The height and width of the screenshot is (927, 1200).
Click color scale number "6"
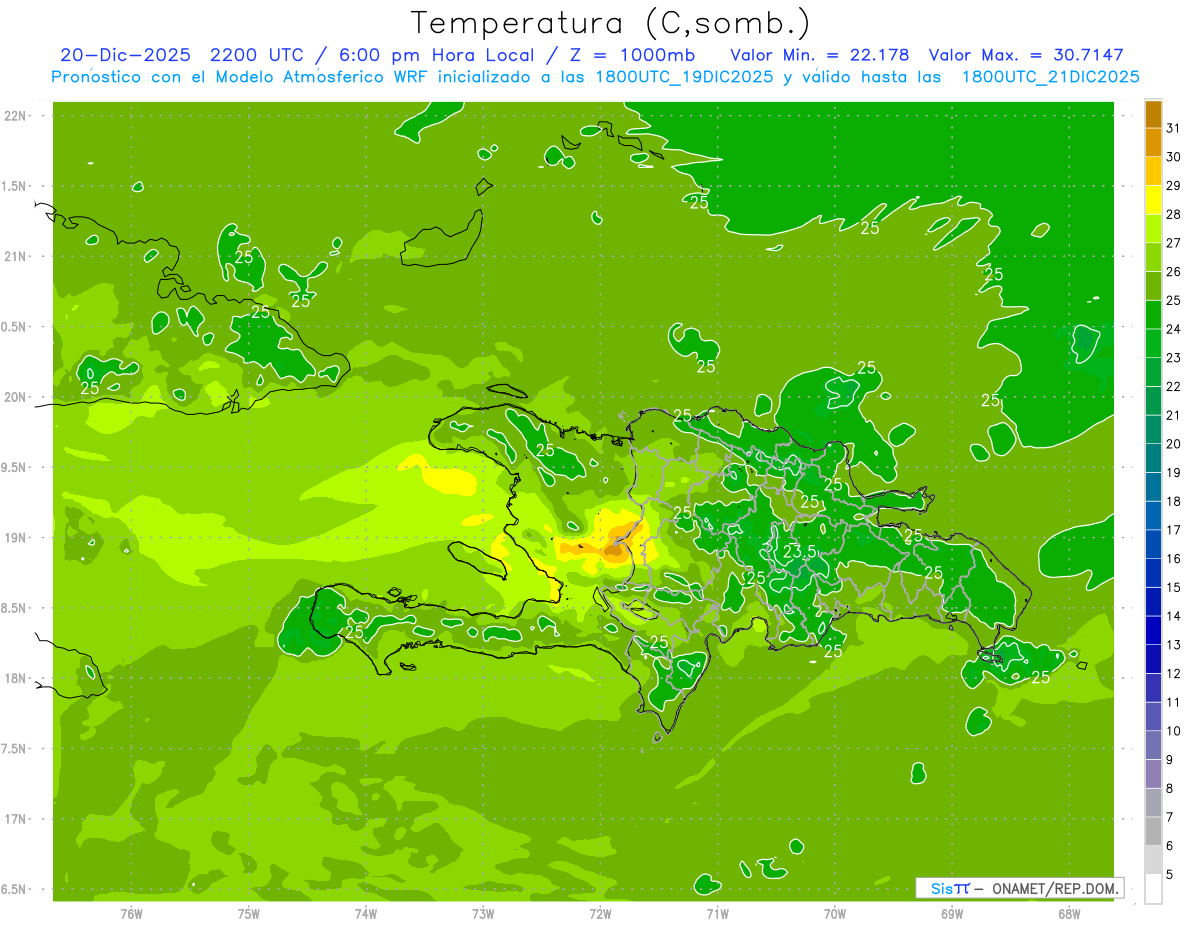point(1170,846)
